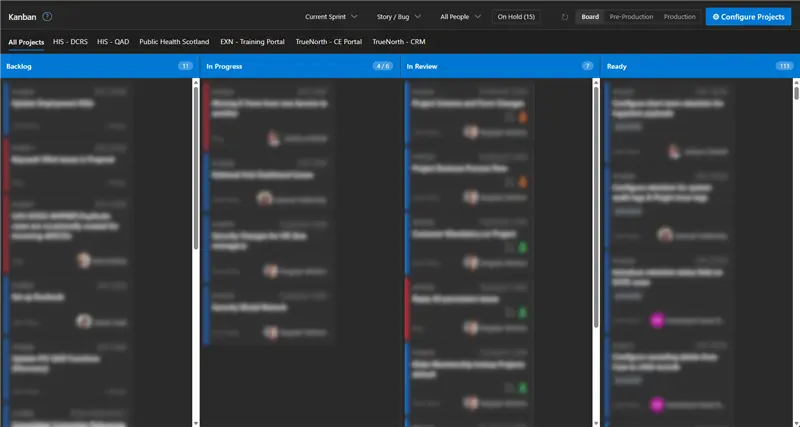Viewport: 800px width, 427px height.
Task: Switch to Pre-Production view
Action: click(x=631, y=17)
